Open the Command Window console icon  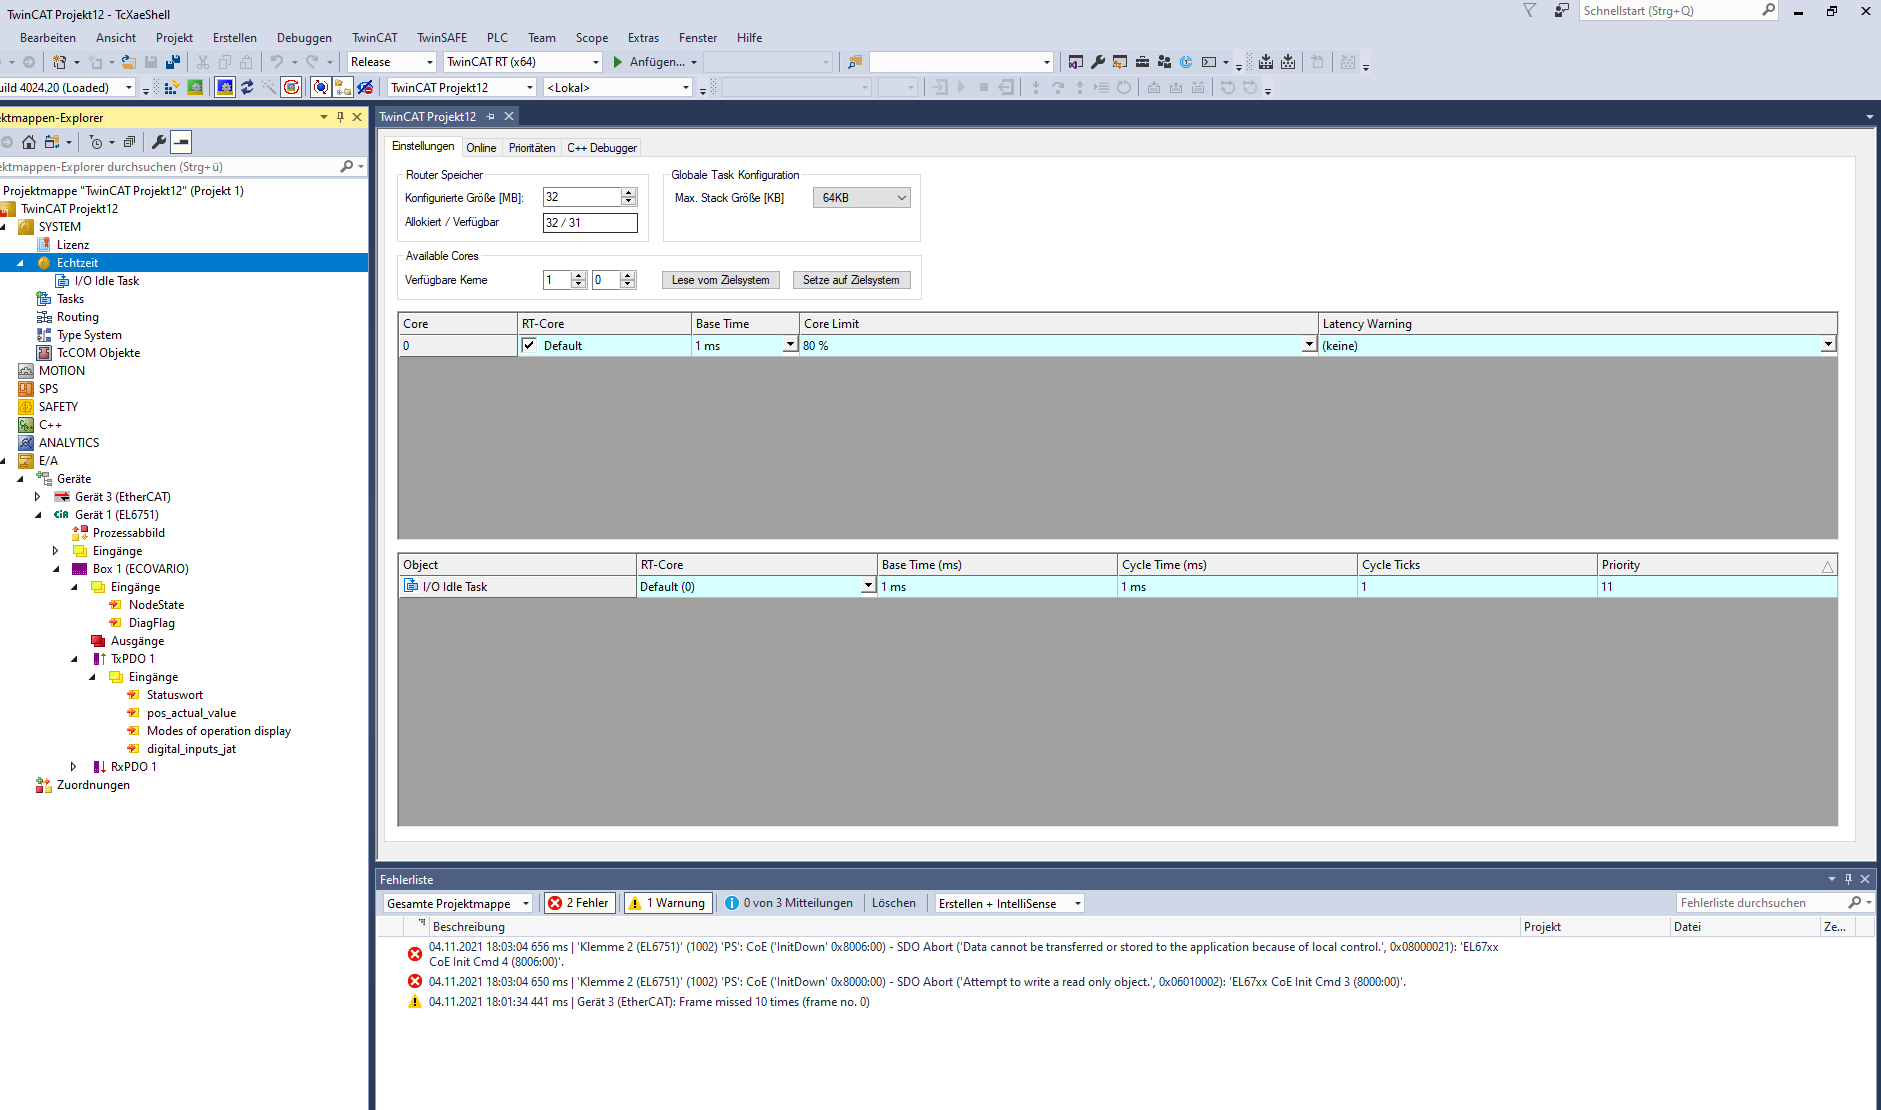(1209, 61)
